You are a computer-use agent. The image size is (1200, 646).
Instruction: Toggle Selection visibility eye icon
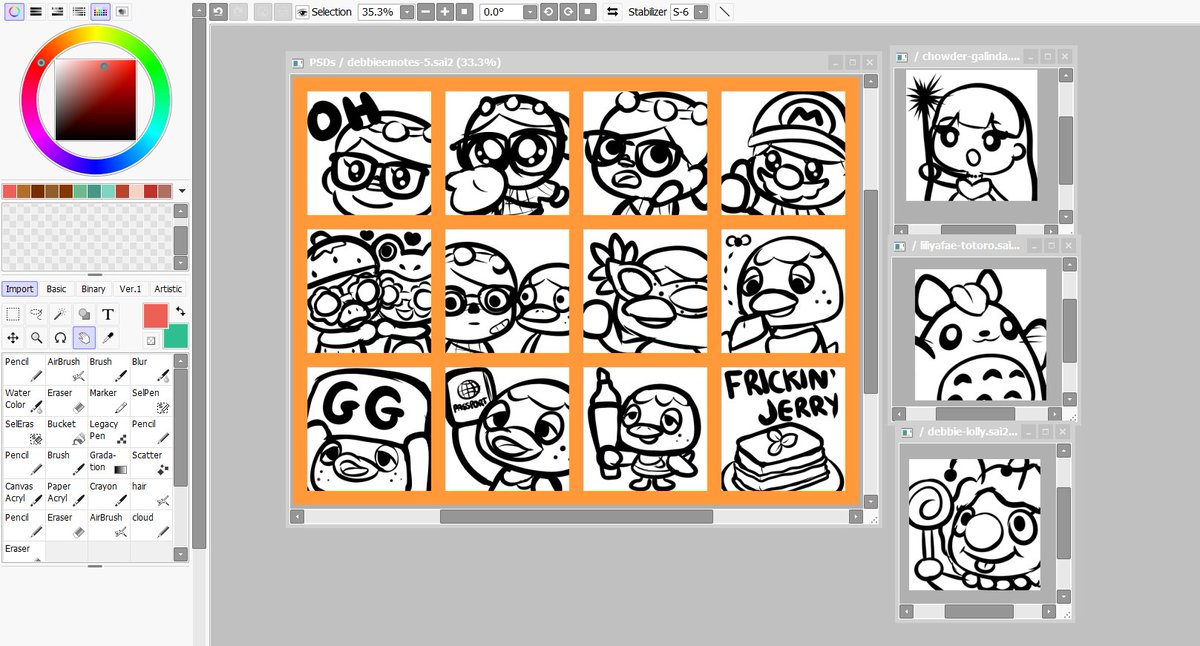[x=301, y=12]
